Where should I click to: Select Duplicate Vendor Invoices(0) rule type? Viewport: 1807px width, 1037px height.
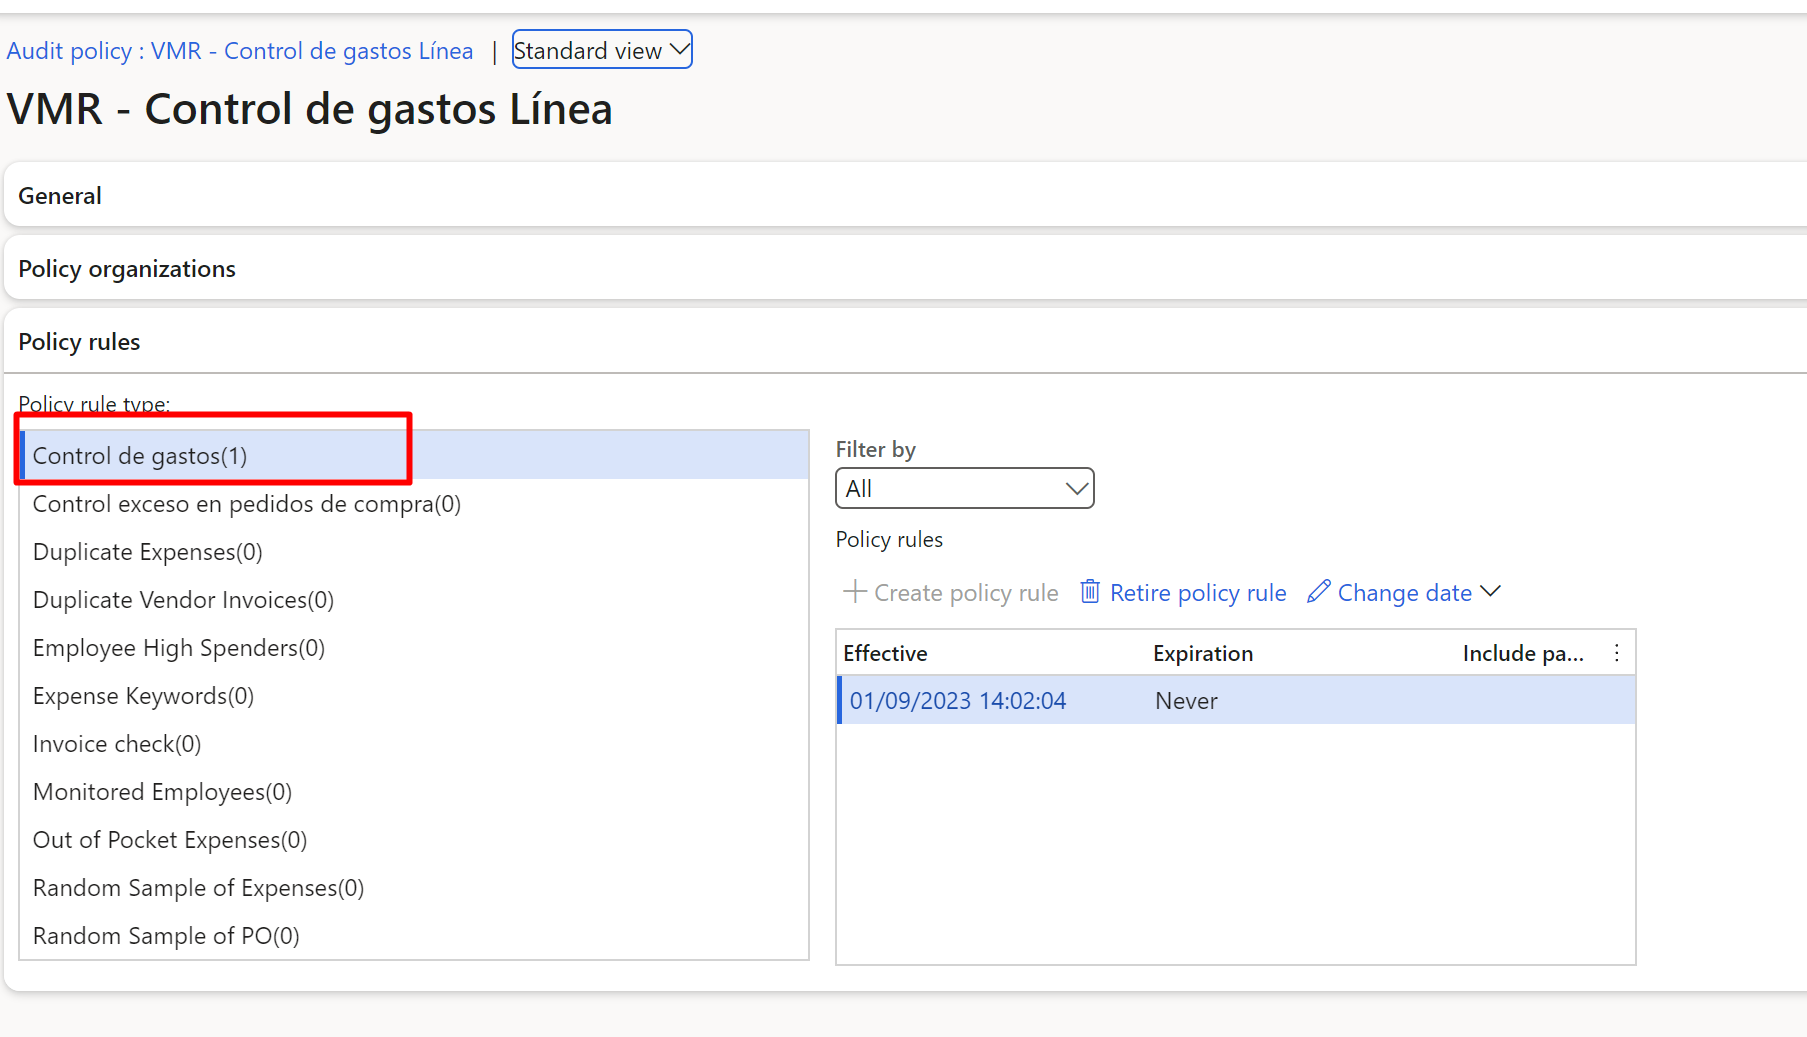click(x=414, y=600)
